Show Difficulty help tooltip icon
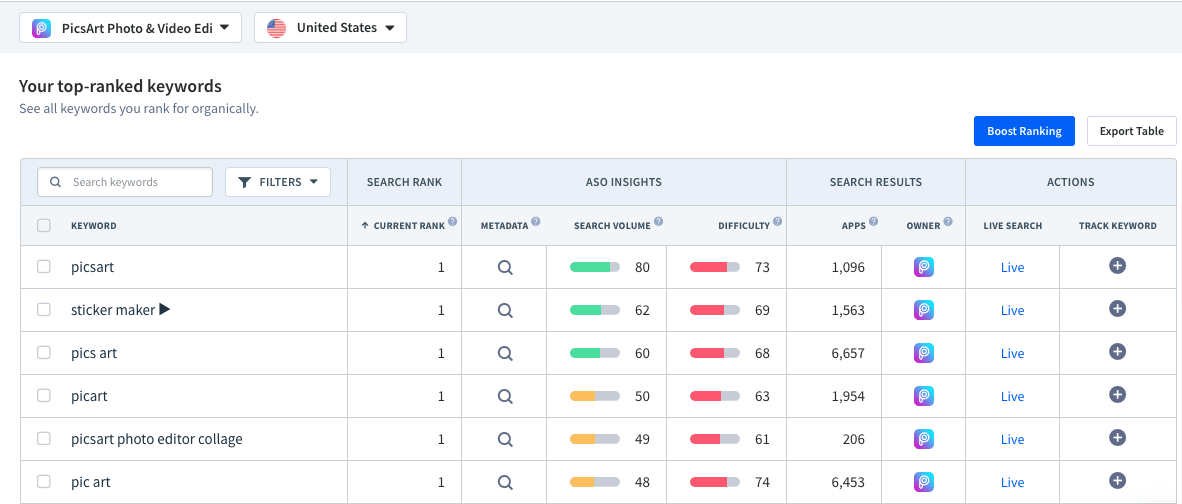1182x504 pixels. click(777, 221)
